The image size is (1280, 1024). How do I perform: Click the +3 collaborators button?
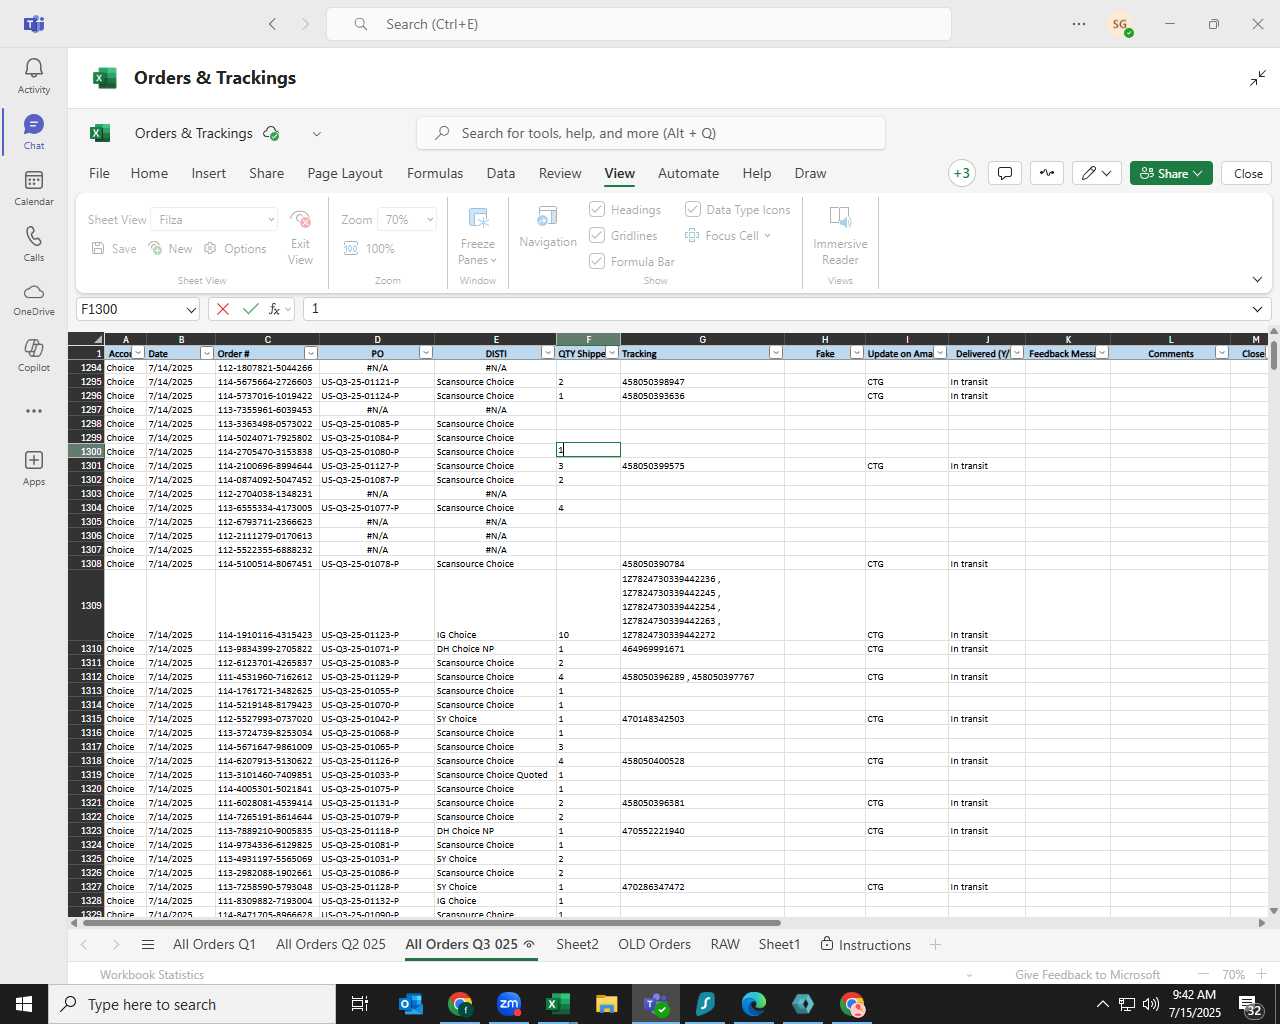(961, 173)
